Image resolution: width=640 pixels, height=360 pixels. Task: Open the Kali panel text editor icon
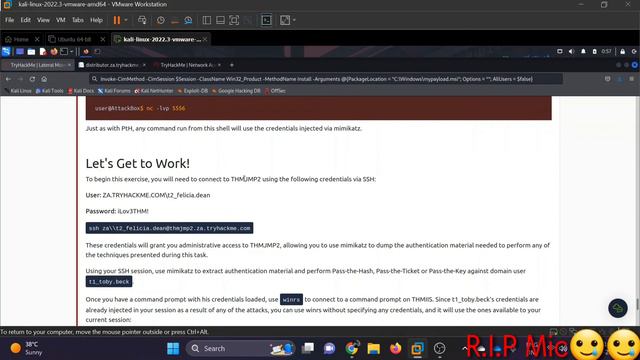[43, 51]
